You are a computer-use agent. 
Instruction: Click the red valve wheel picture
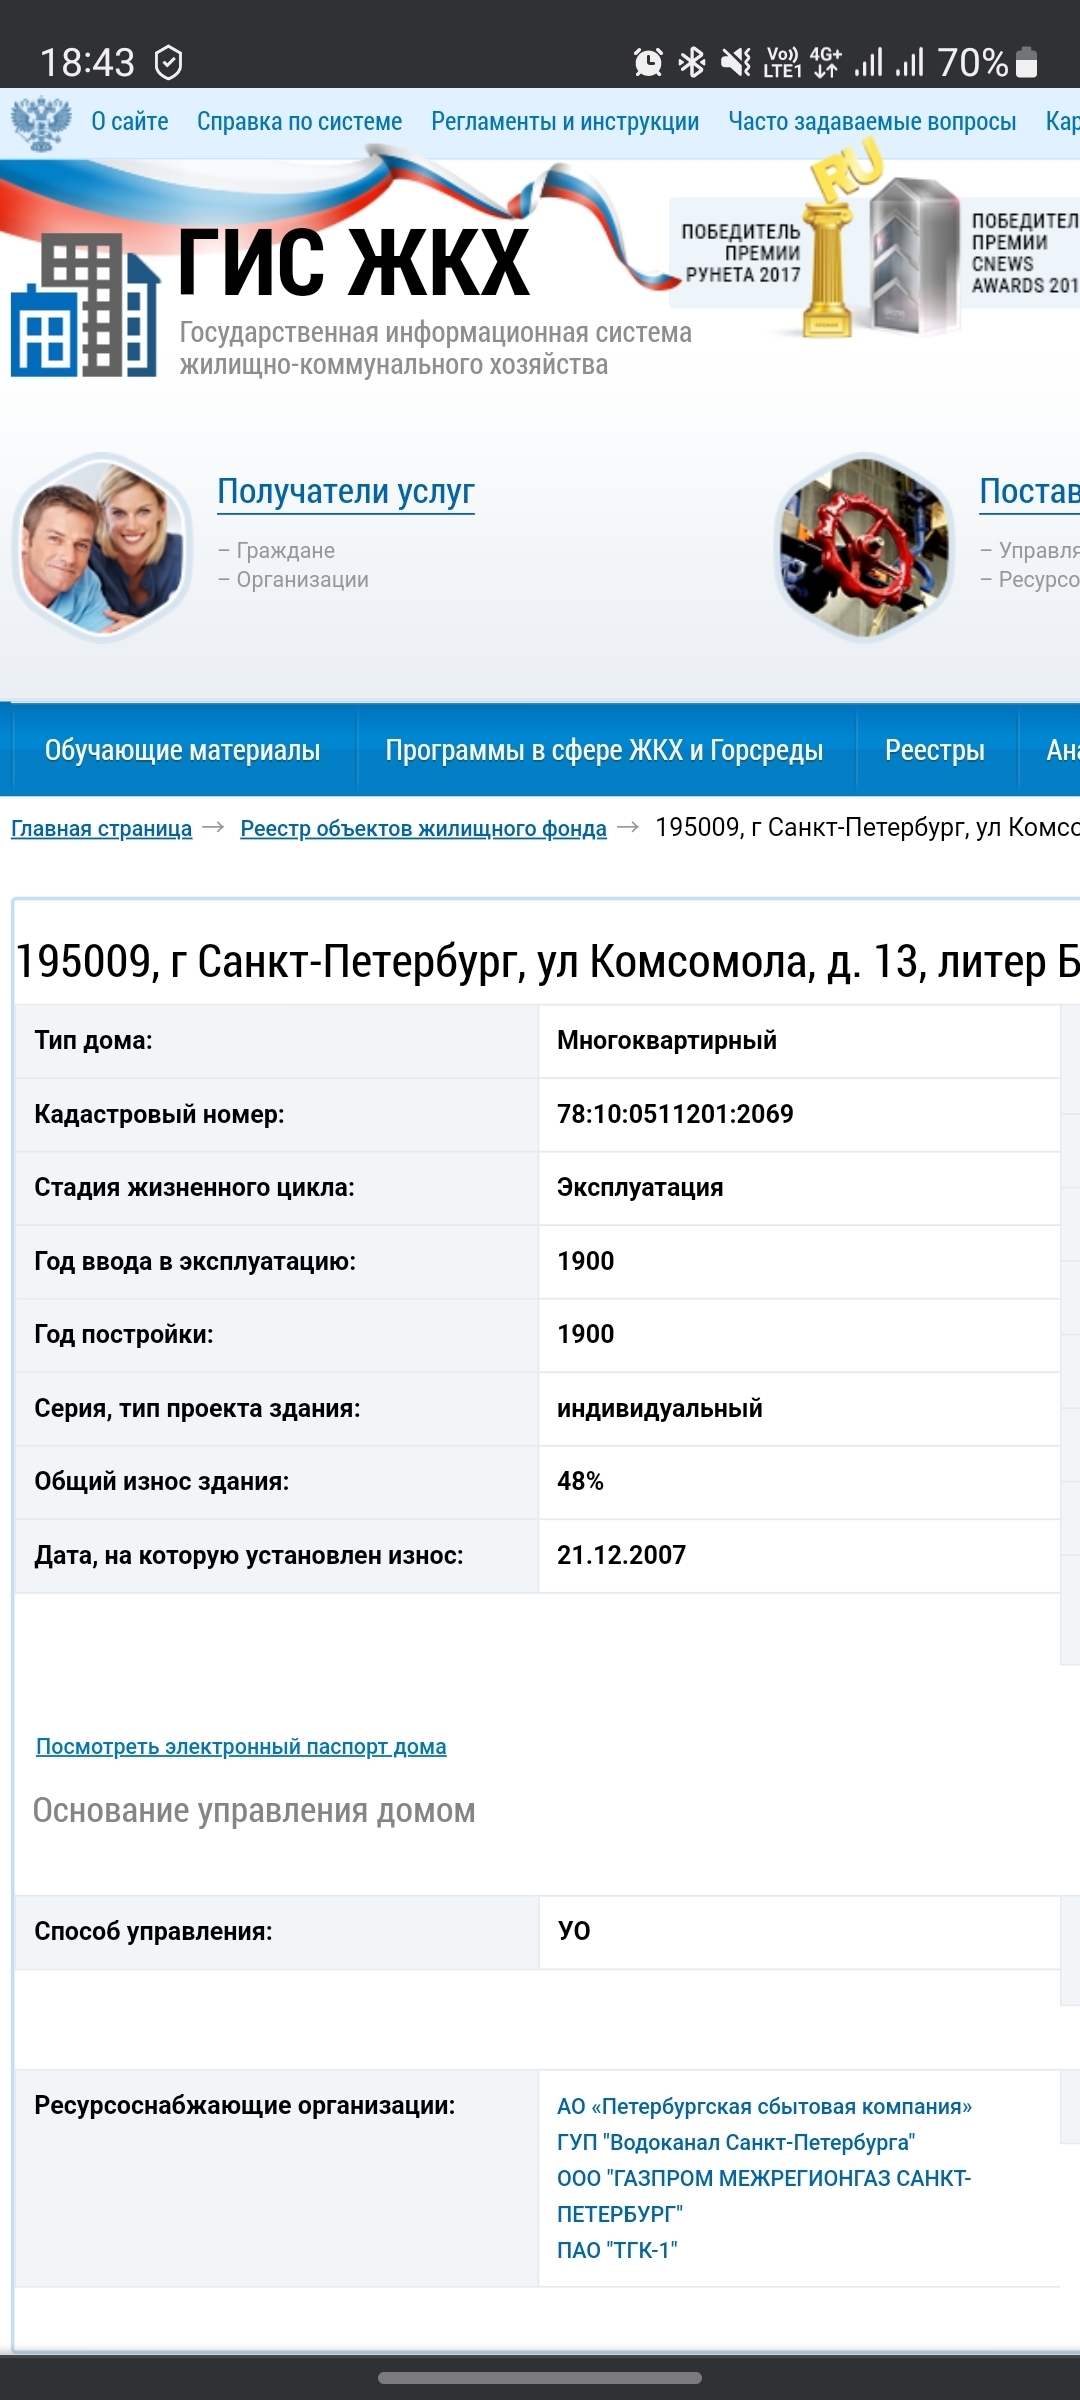865,547
